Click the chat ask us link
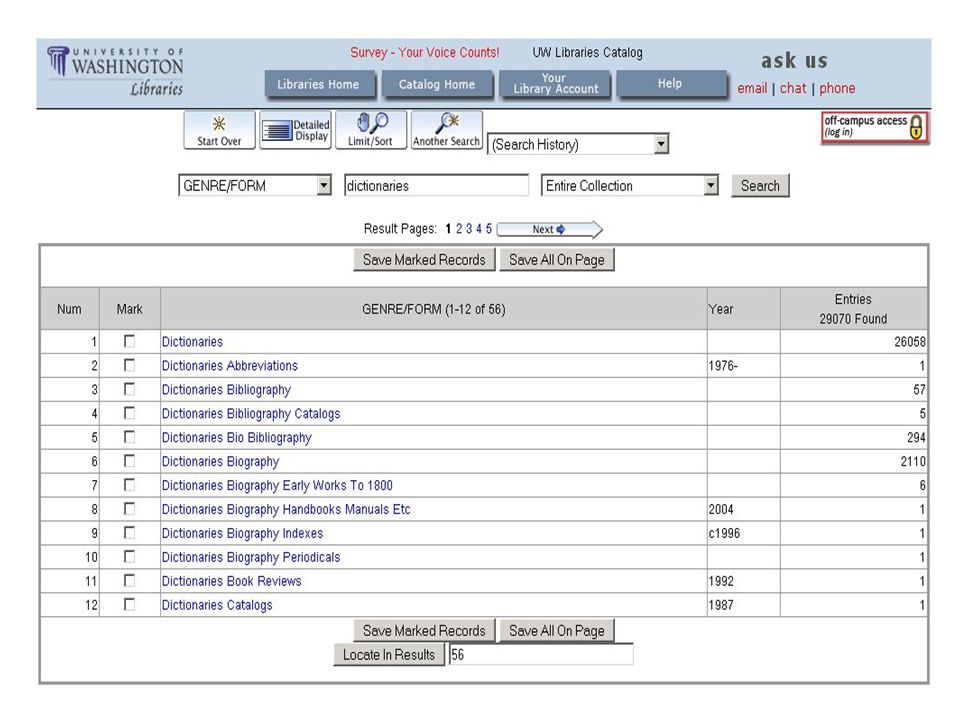Viewport: 960px width, 720px height. click(x=793, y=88)
